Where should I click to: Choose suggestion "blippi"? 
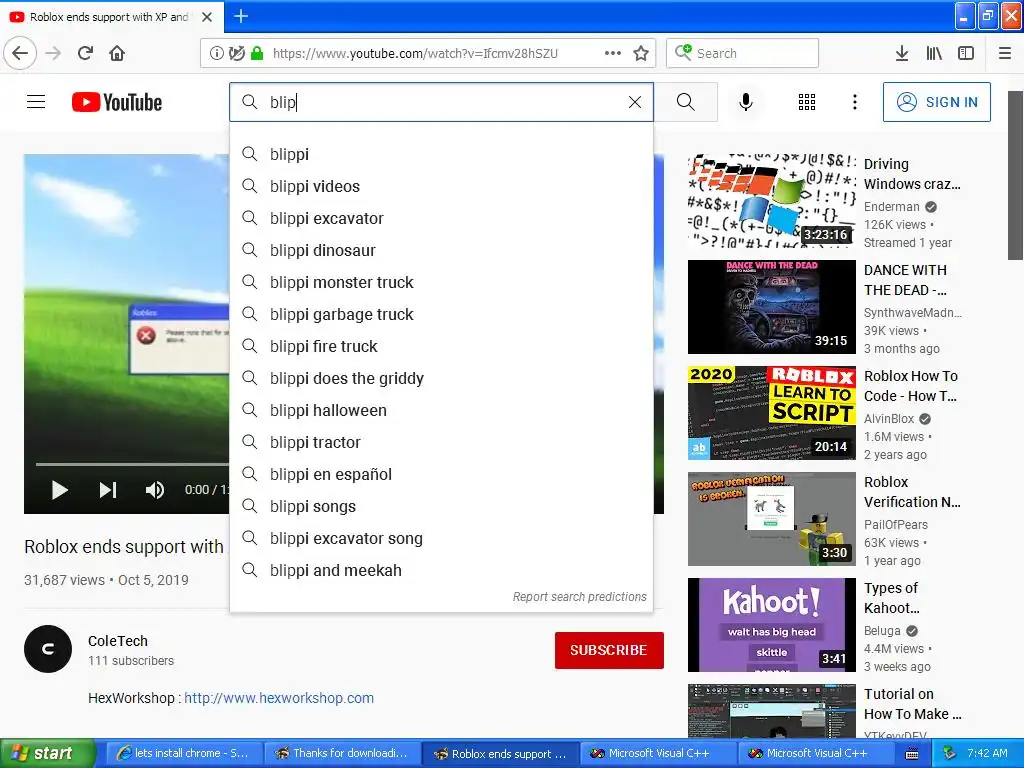pyautogui.click(x=441, y=154)
